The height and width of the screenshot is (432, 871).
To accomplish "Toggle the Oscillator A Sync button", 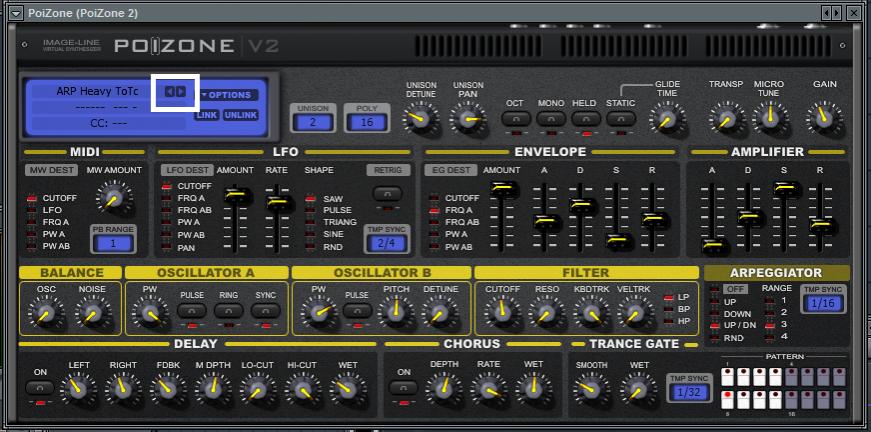I will [x=264, y=312].
